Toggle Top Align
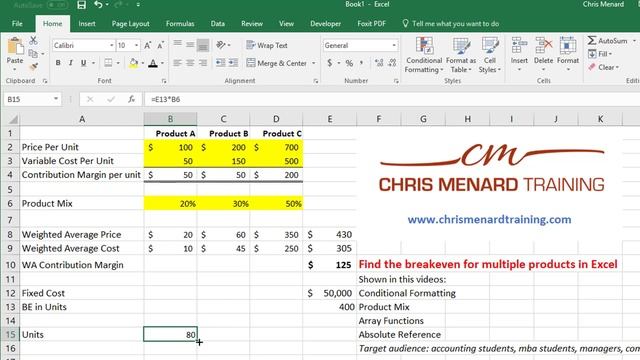 click(x=177, y=44)
